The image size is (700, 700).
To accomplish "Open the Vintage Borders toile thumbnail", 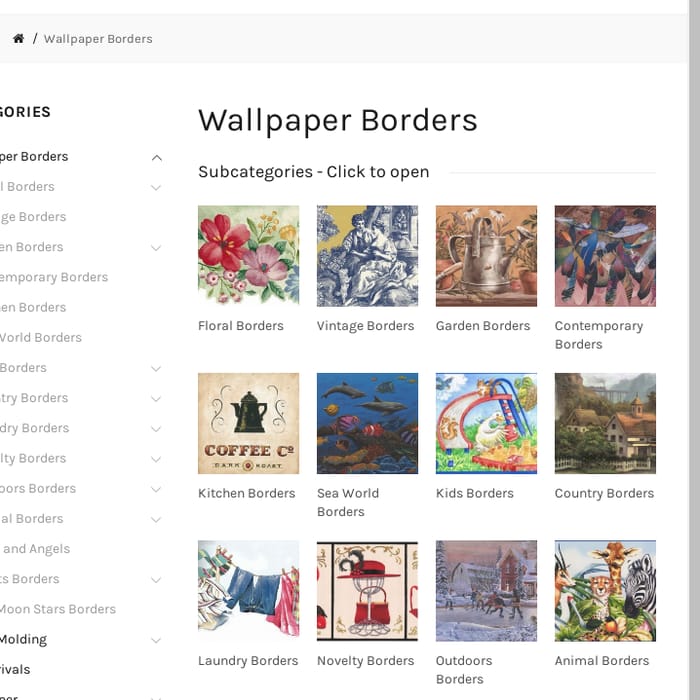I will click(x=367, y=256).
